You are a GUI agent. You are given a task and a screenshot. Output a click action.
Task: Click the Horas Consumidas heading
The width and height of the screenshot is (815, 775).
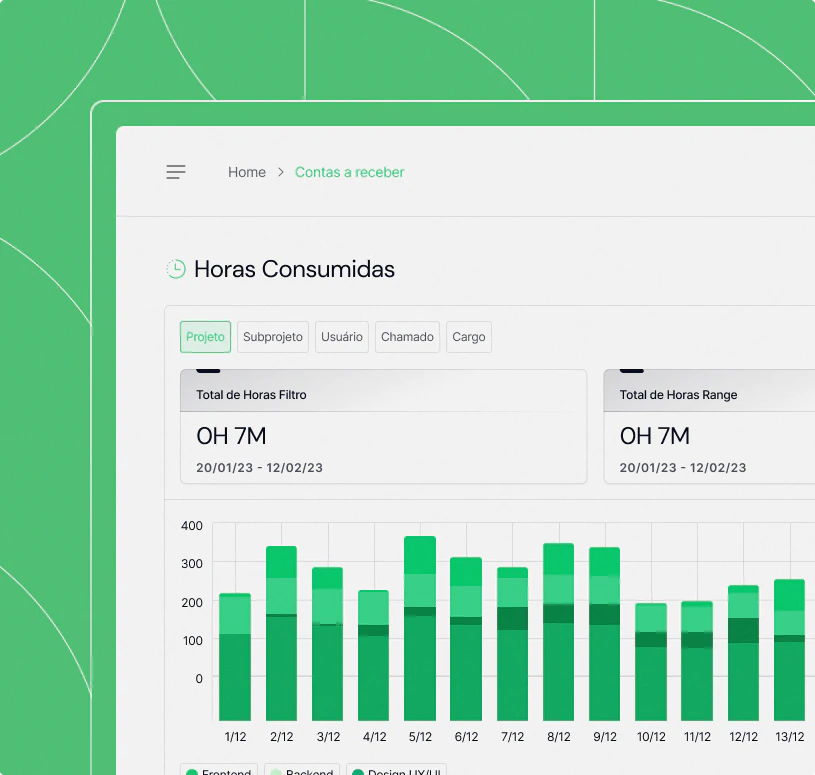pos(294,269)
